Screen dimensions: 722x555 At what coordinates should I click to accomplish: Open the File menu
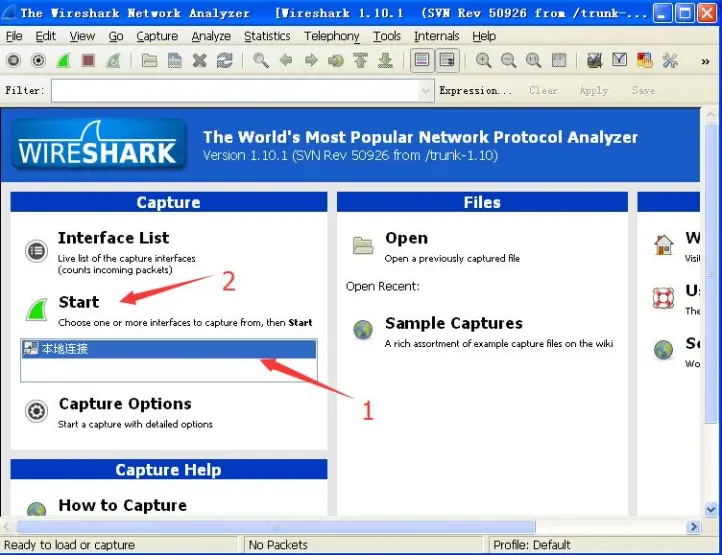14,36
